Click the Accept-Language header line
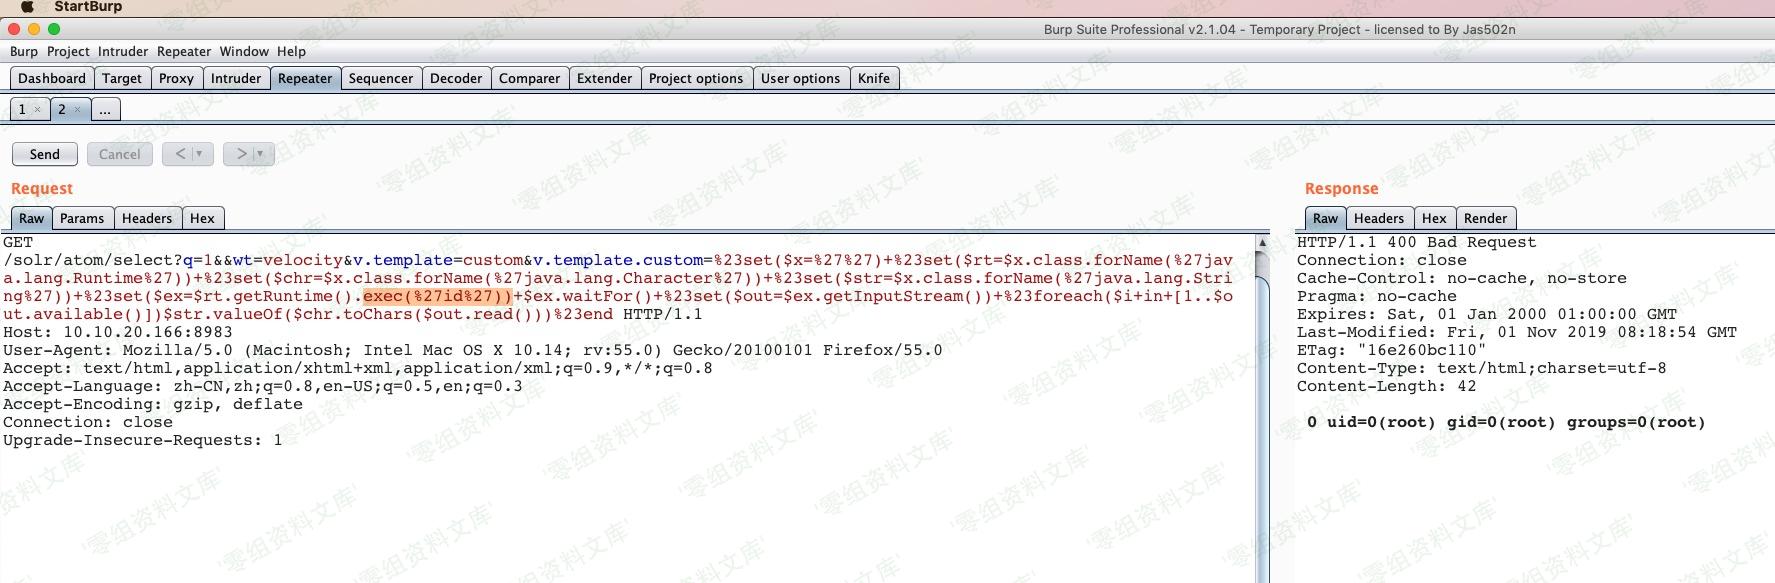The height and width of the screenshot is (583, 1775). [x=263, y=386]
